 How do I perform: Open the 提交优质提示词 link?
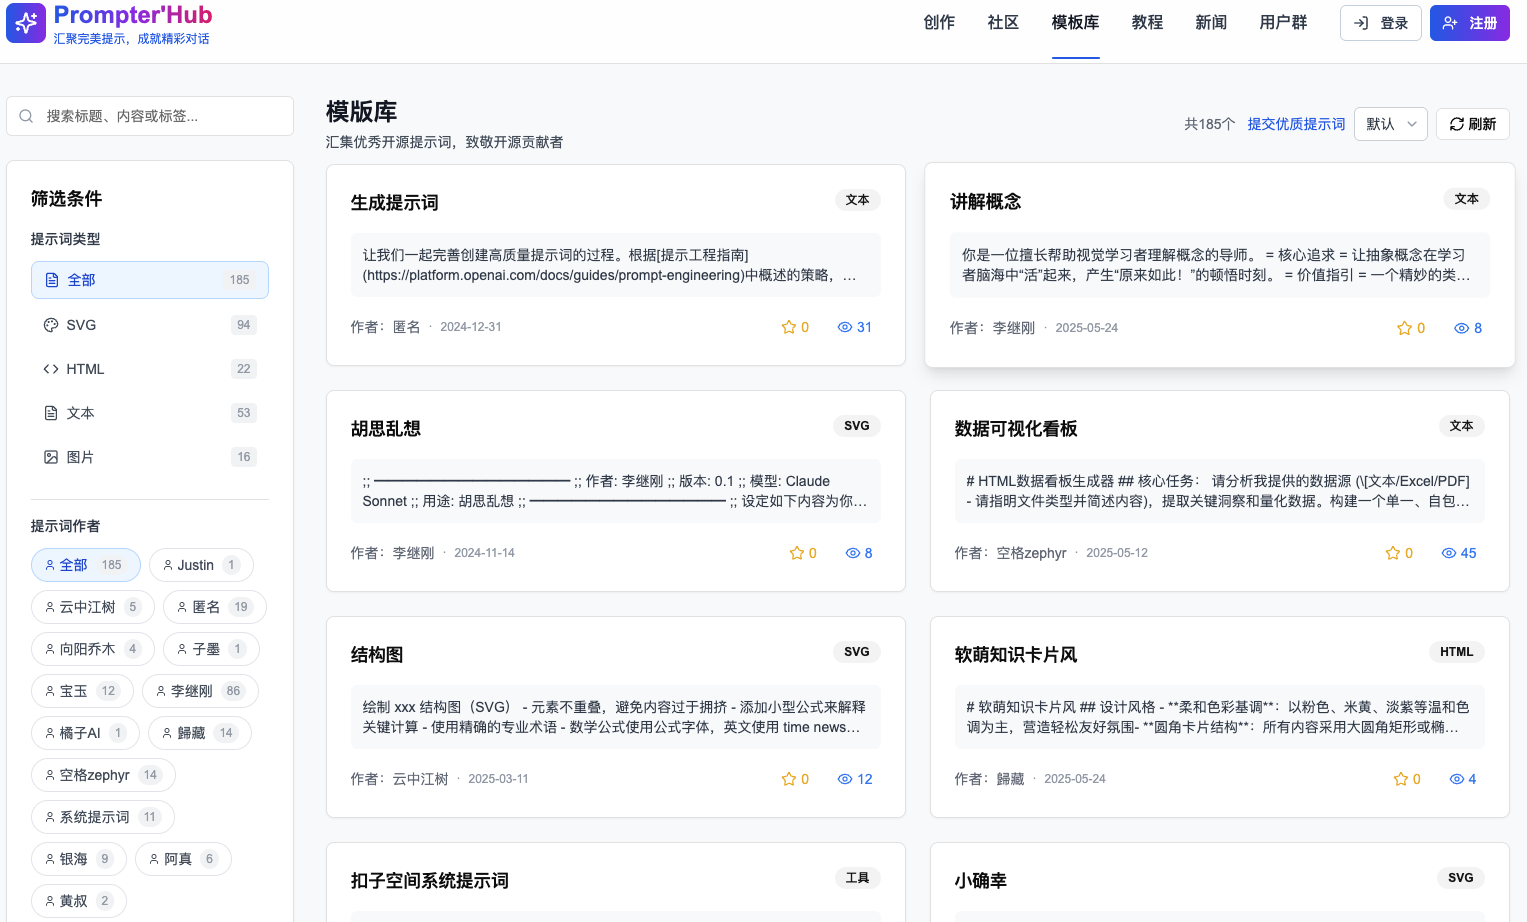point(1296,124)
